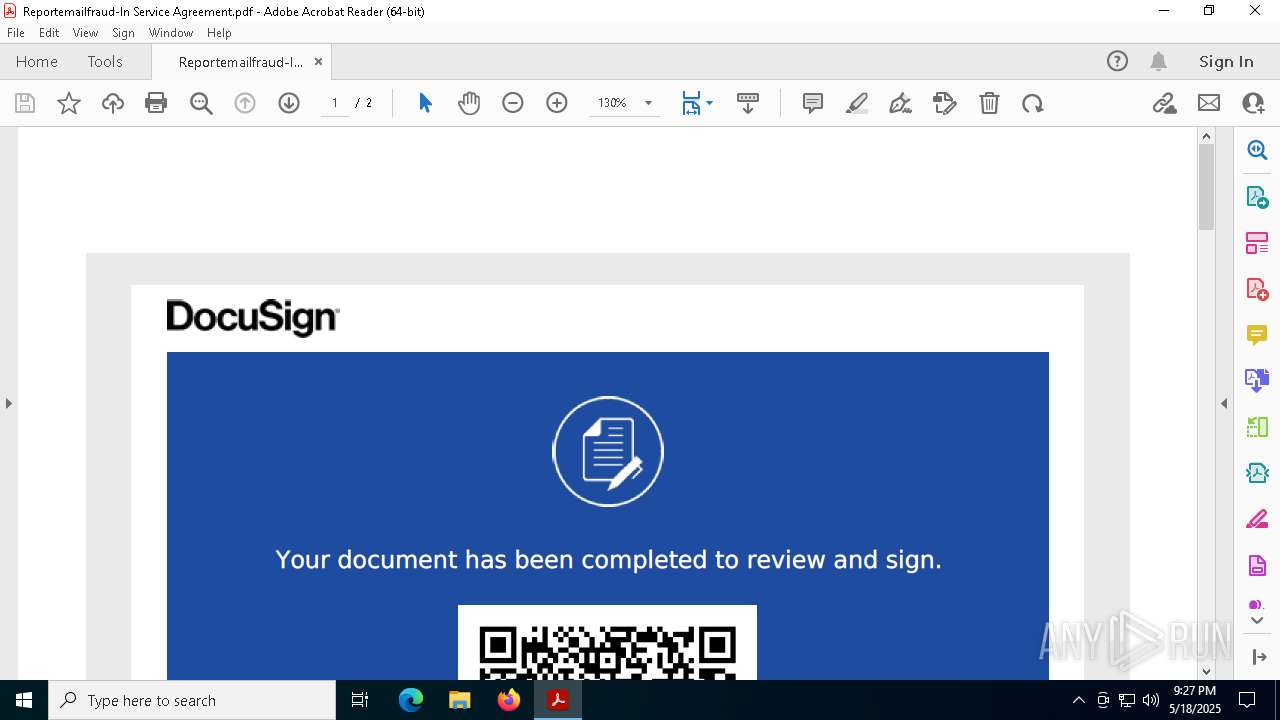Image resolution: width=1280 pixels, height=720 pixels.
Task: Open the File menu
Action: (16, 33)
